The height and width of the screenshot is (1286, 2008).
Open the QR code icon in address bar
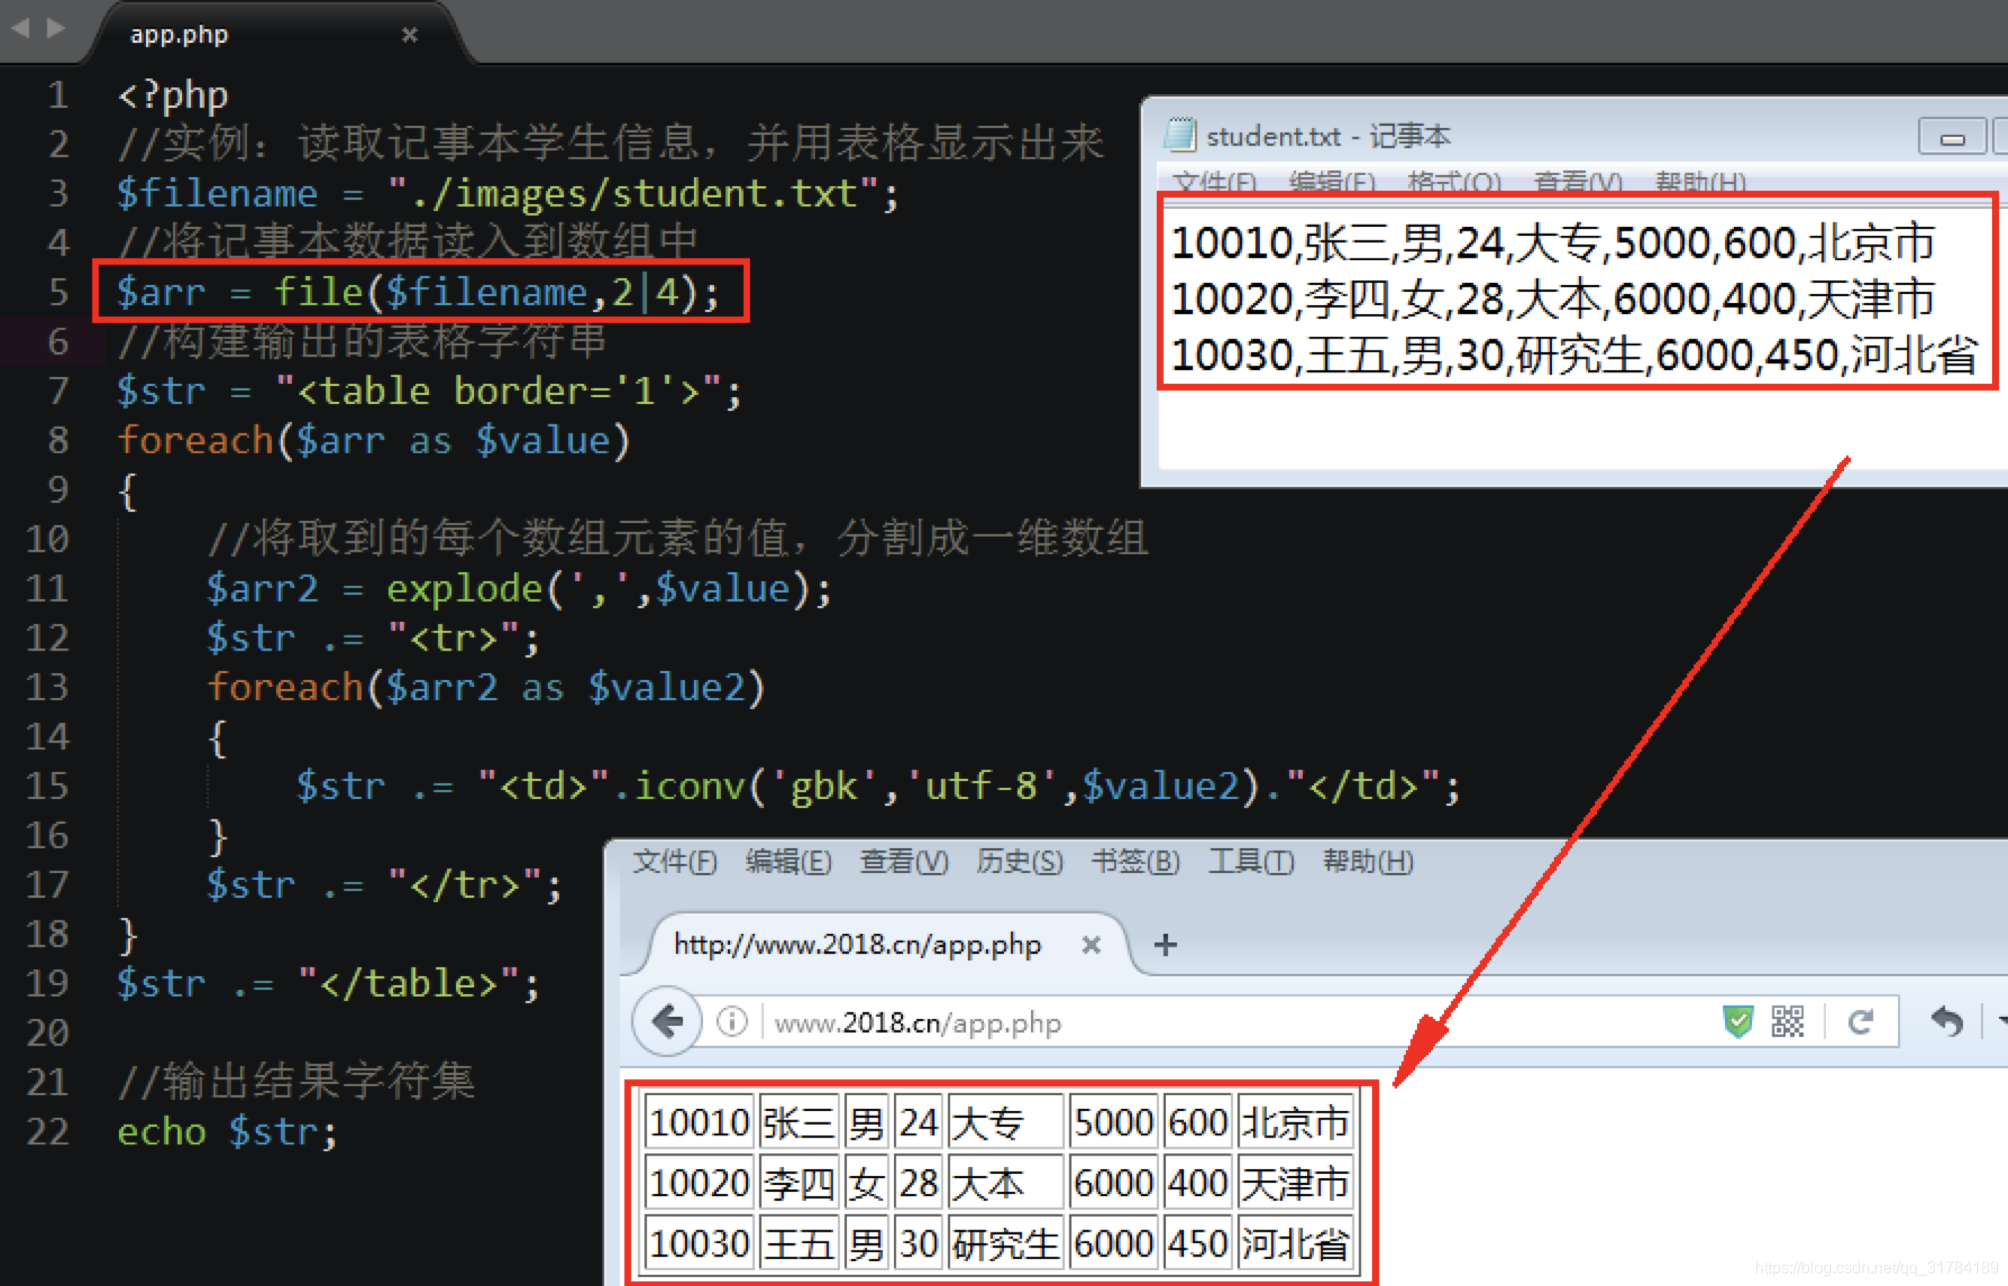tap(1787, 1022)
